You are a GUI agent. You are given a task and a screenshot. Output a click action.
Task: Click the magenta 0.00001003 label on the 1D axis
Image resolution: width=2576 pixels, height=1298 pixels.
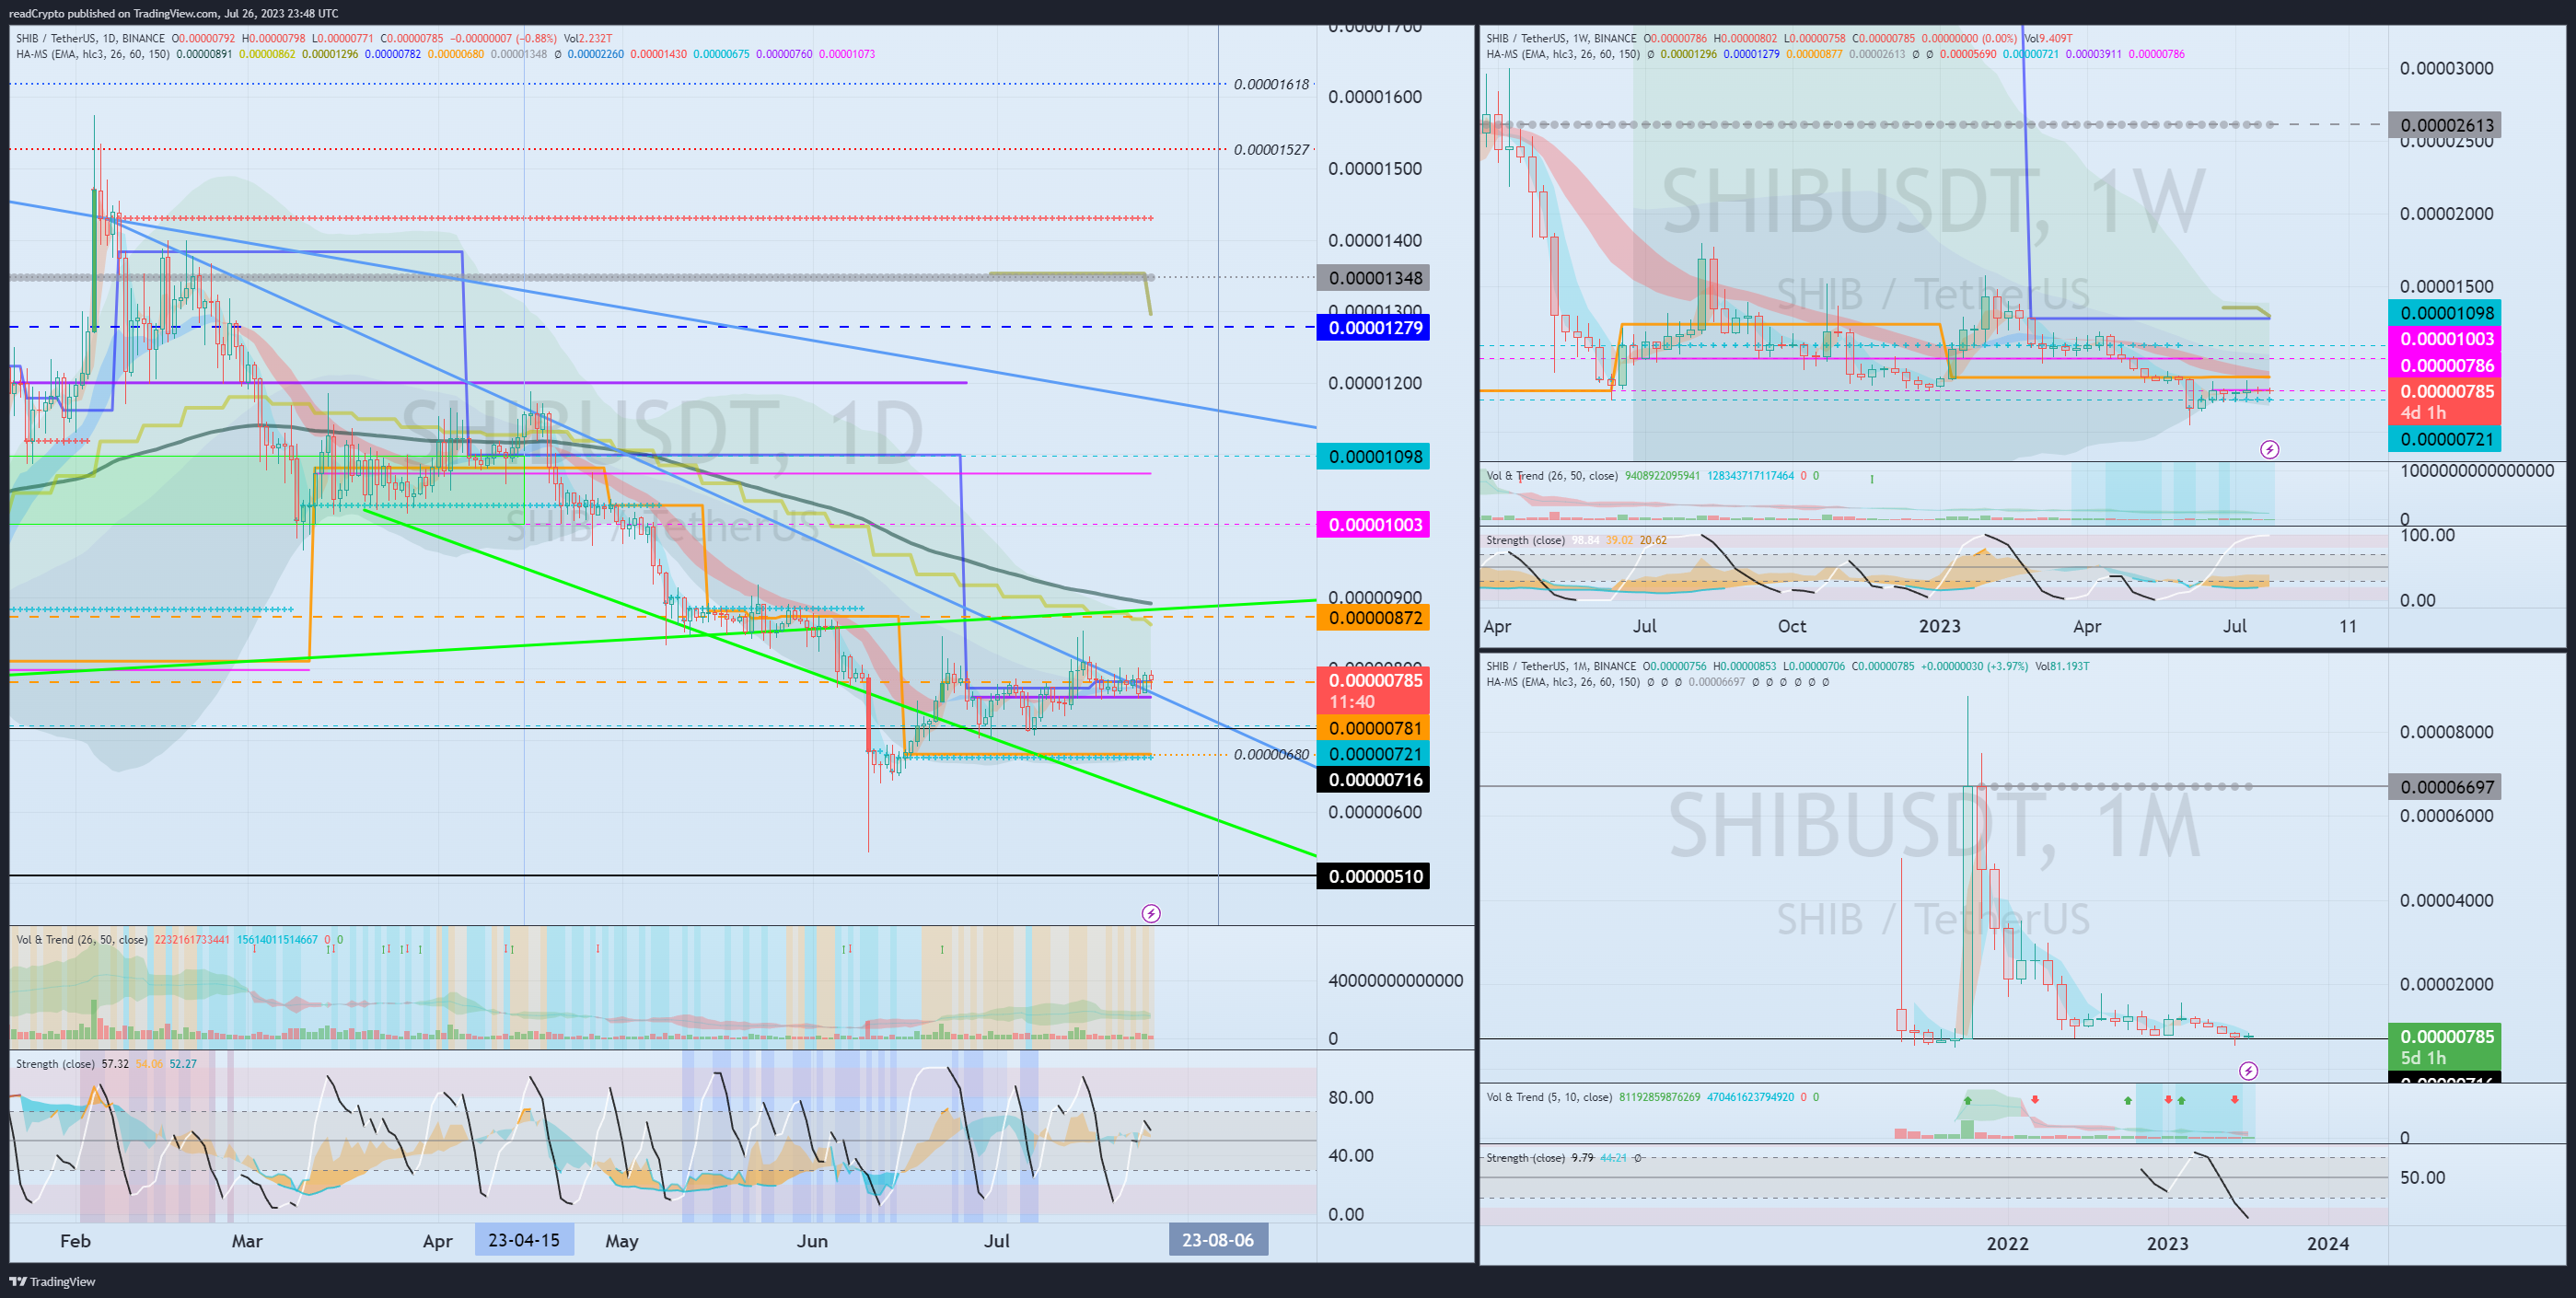coord(1373,525)
